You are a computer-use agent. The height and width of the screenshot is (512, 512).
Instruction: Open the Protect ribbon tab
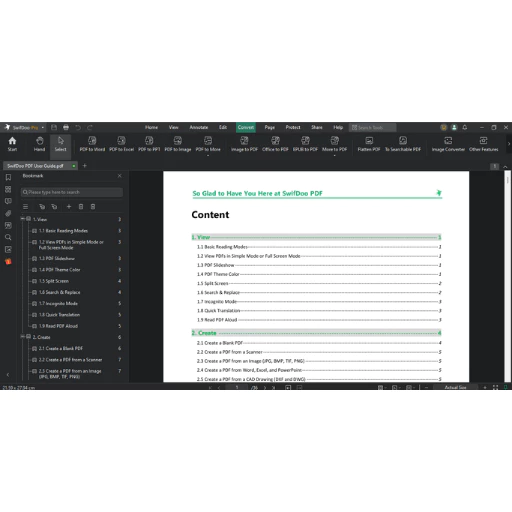click(293, 127)
